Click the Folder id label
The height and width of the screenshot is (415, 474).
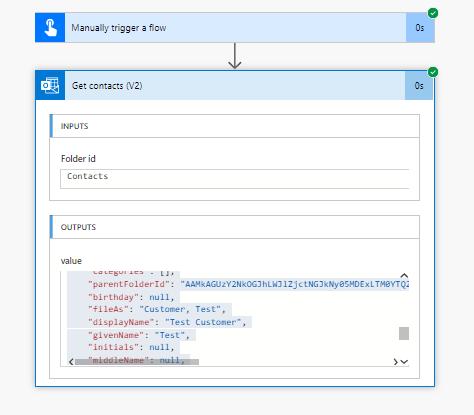[78, 159]
